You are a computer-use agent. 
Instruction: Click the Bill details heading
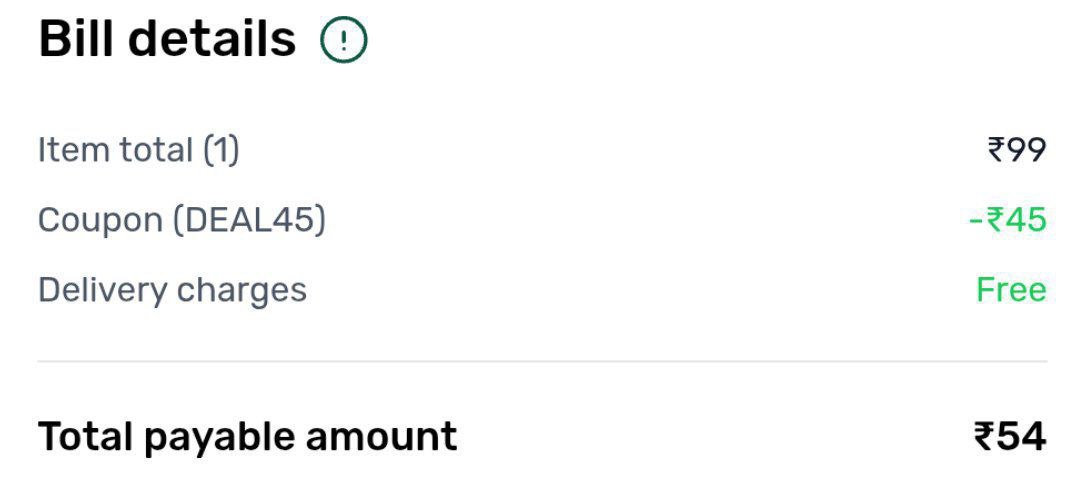coord(167,40)
